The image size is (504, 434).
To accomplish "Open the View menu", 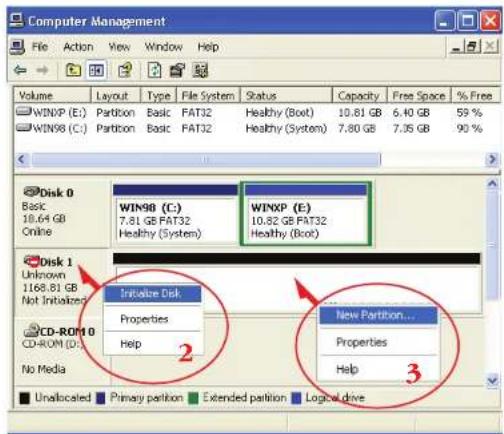I will (x=119, y=47).
